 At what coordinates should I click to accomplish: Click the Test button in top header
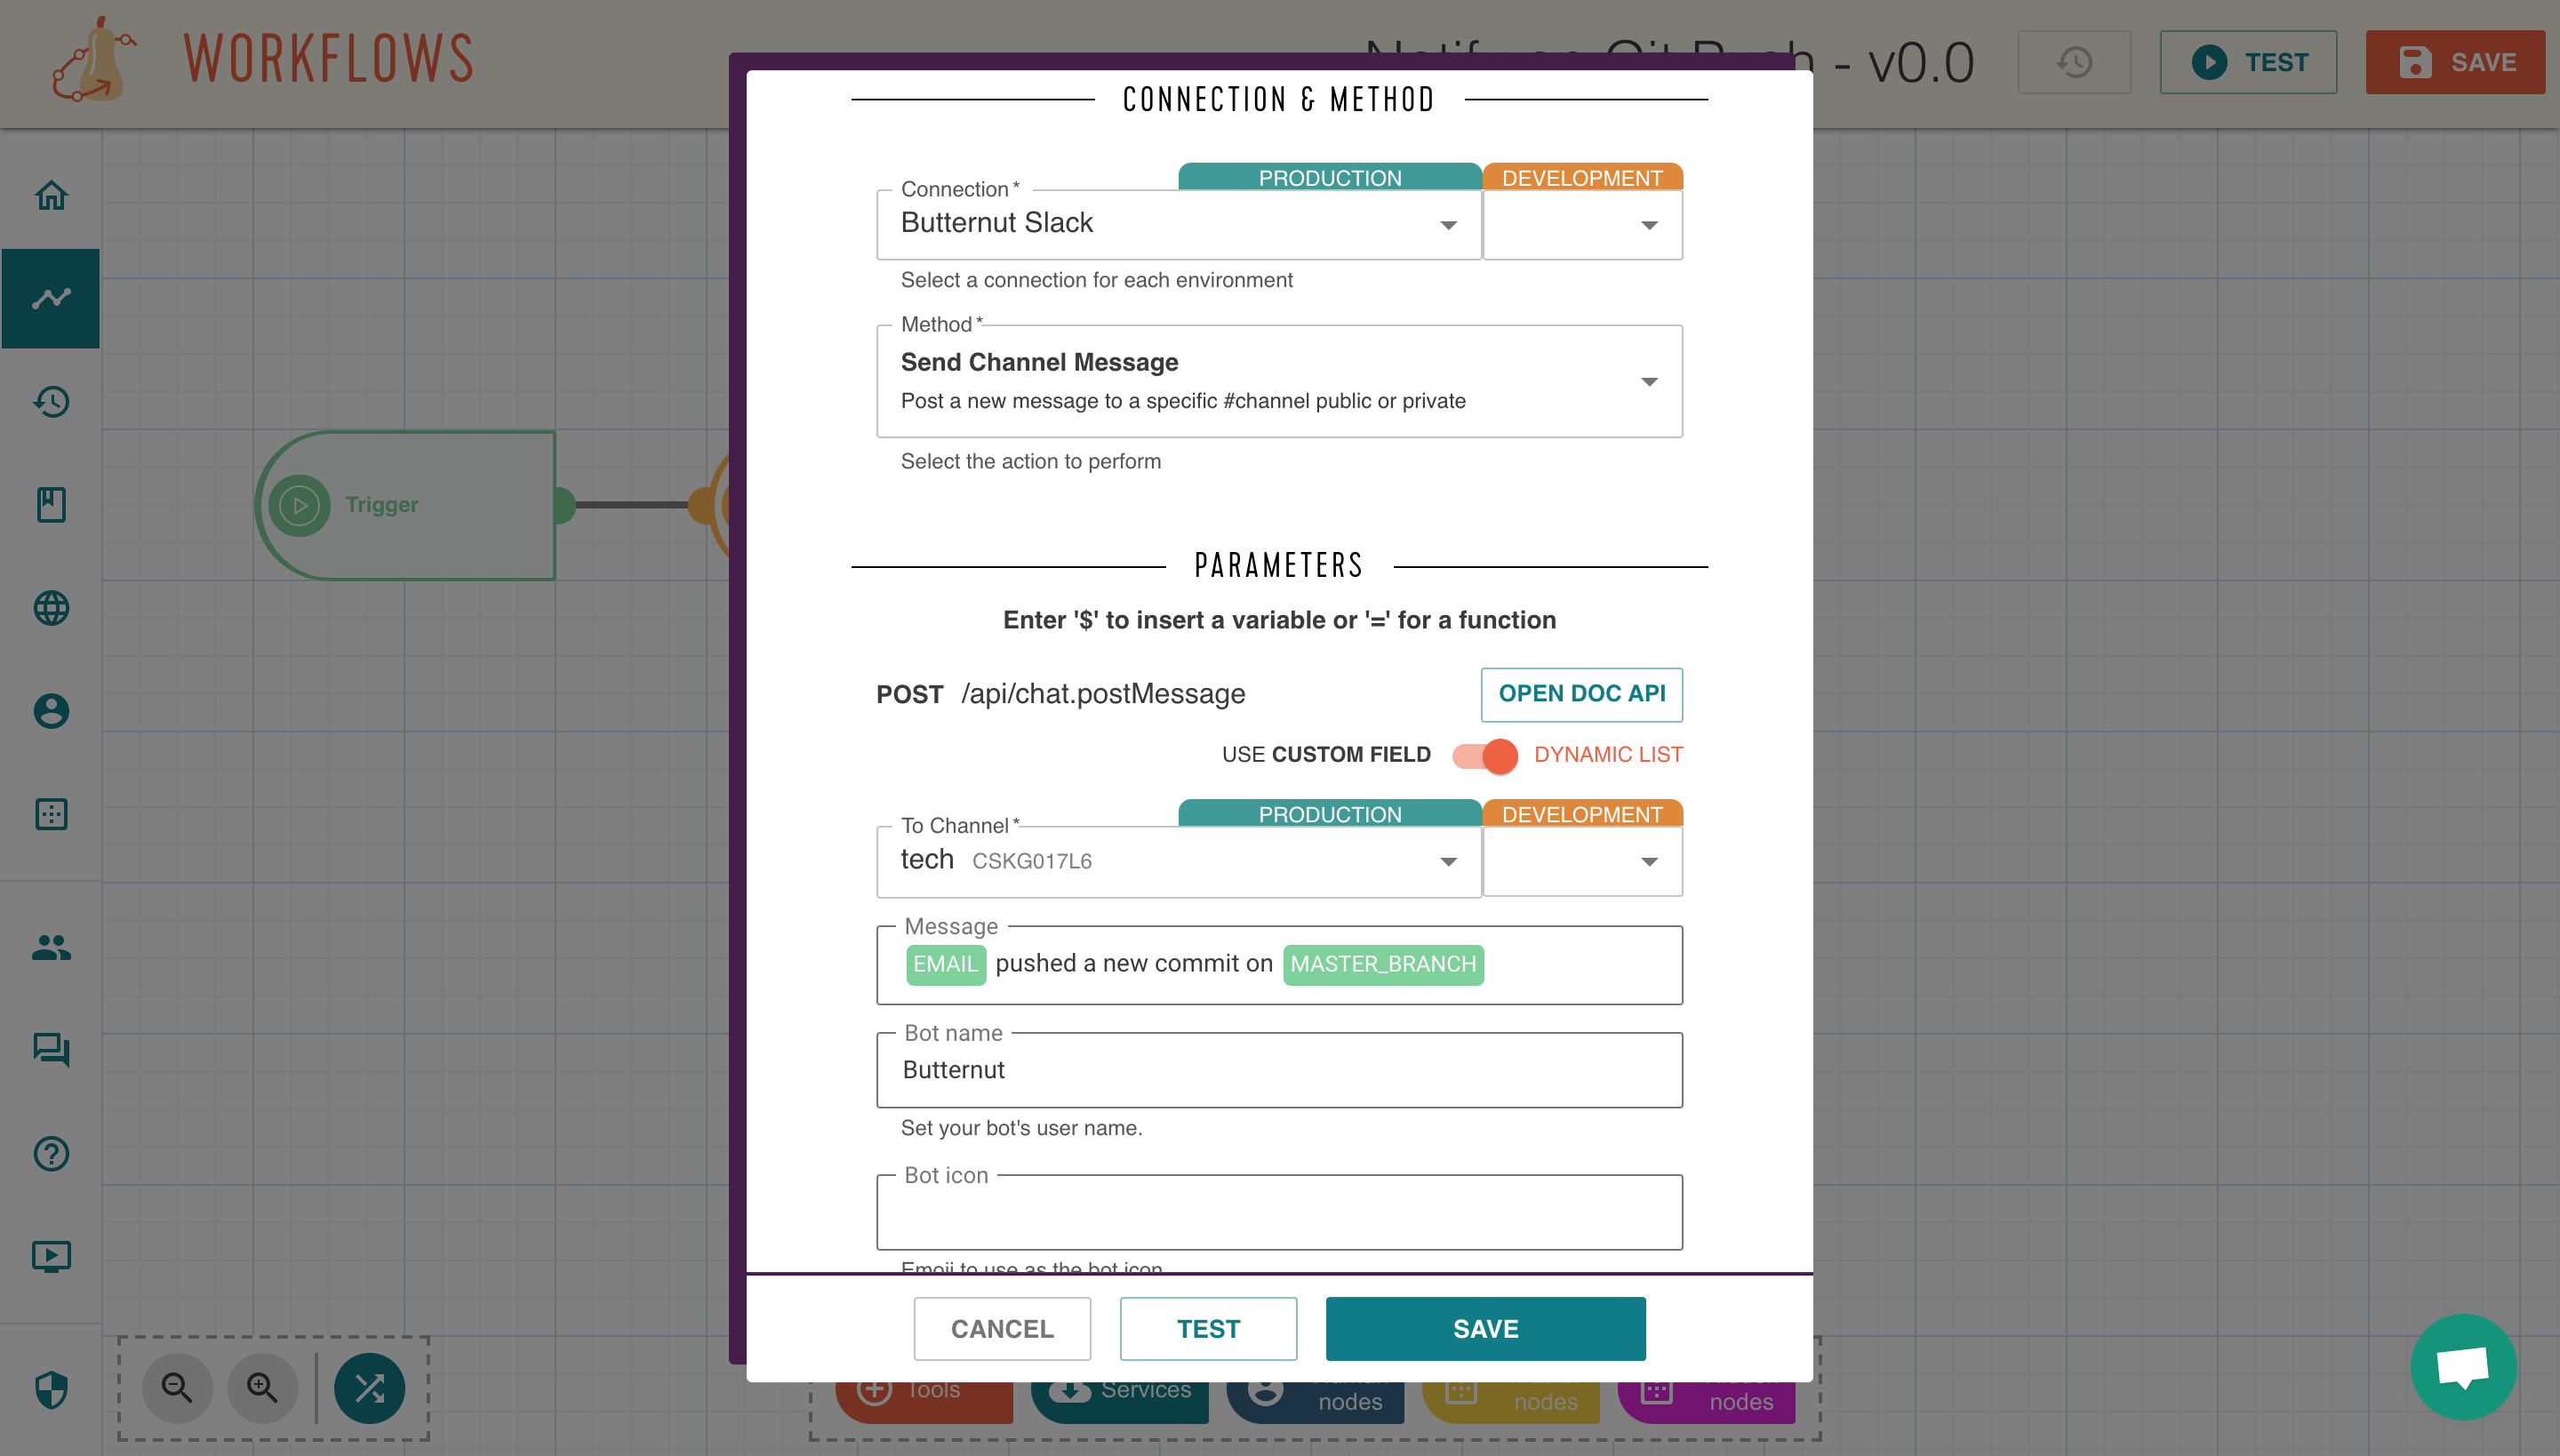pos(2248,62)
